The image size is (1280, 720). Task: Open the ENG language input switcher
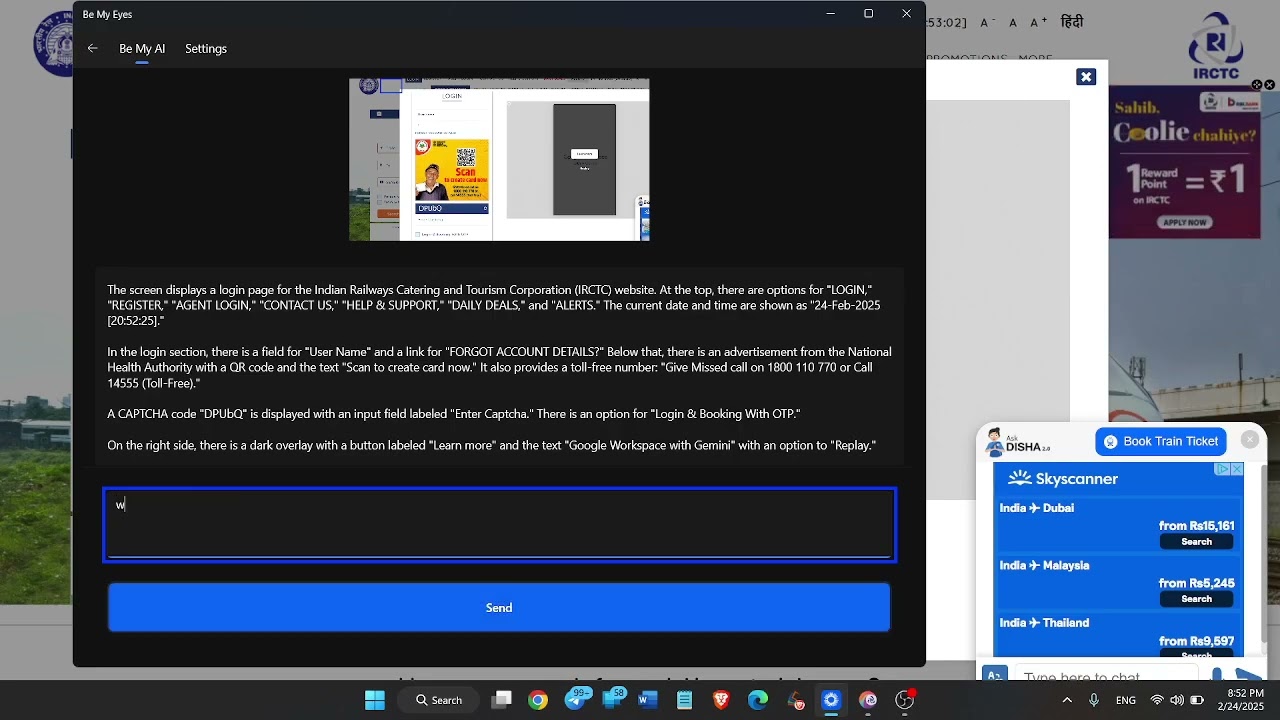tap(1126, 700)
